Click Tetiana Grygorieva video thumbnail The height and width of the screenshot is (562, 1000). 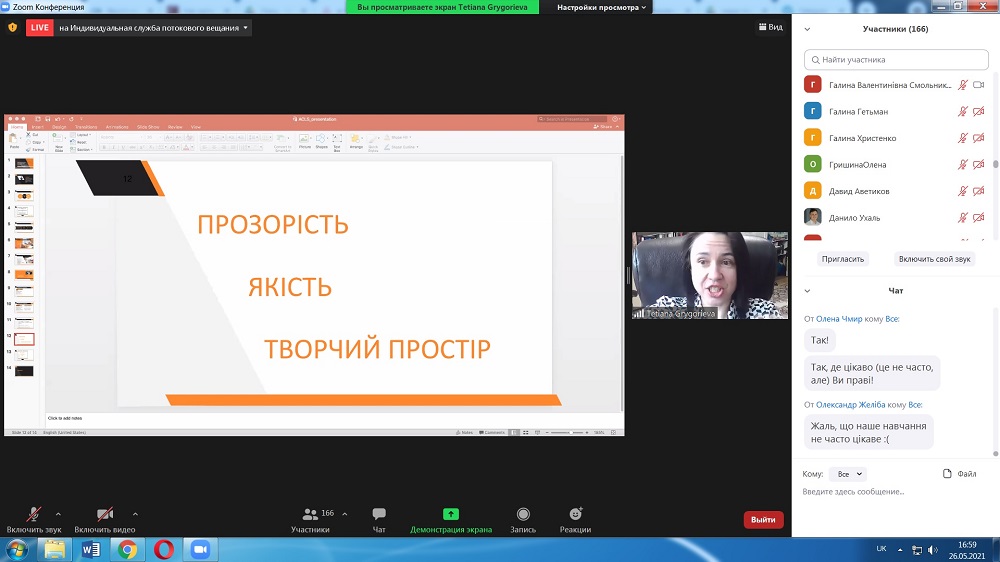(x=710, y=276)
